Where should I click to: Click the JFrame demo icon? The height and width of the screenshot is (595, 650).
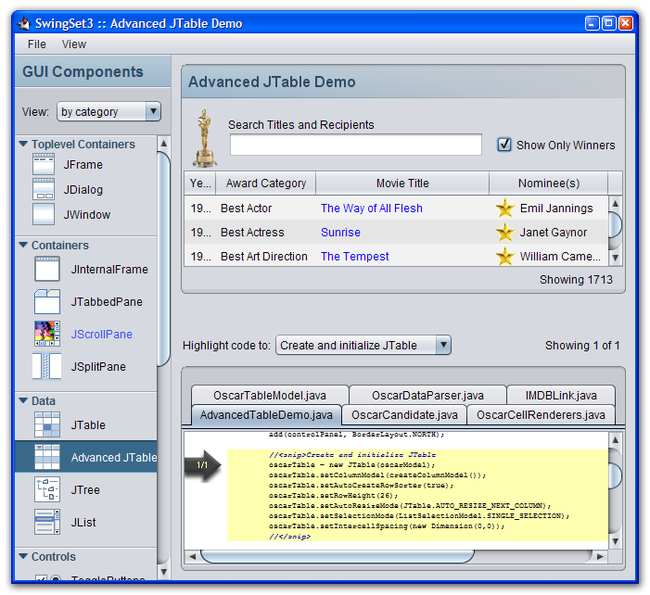44,164
